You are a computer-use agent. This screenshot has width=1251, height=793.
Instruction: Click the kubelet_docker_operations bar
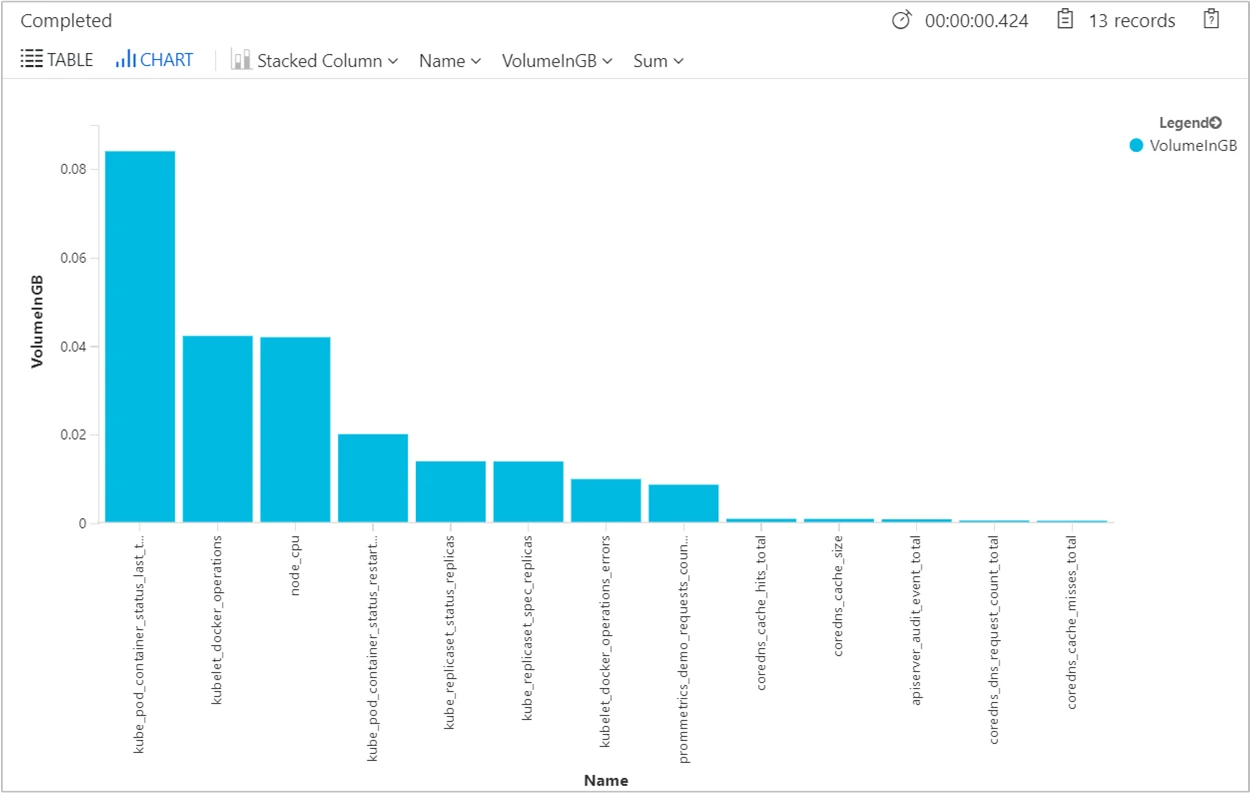coord(217,429)
